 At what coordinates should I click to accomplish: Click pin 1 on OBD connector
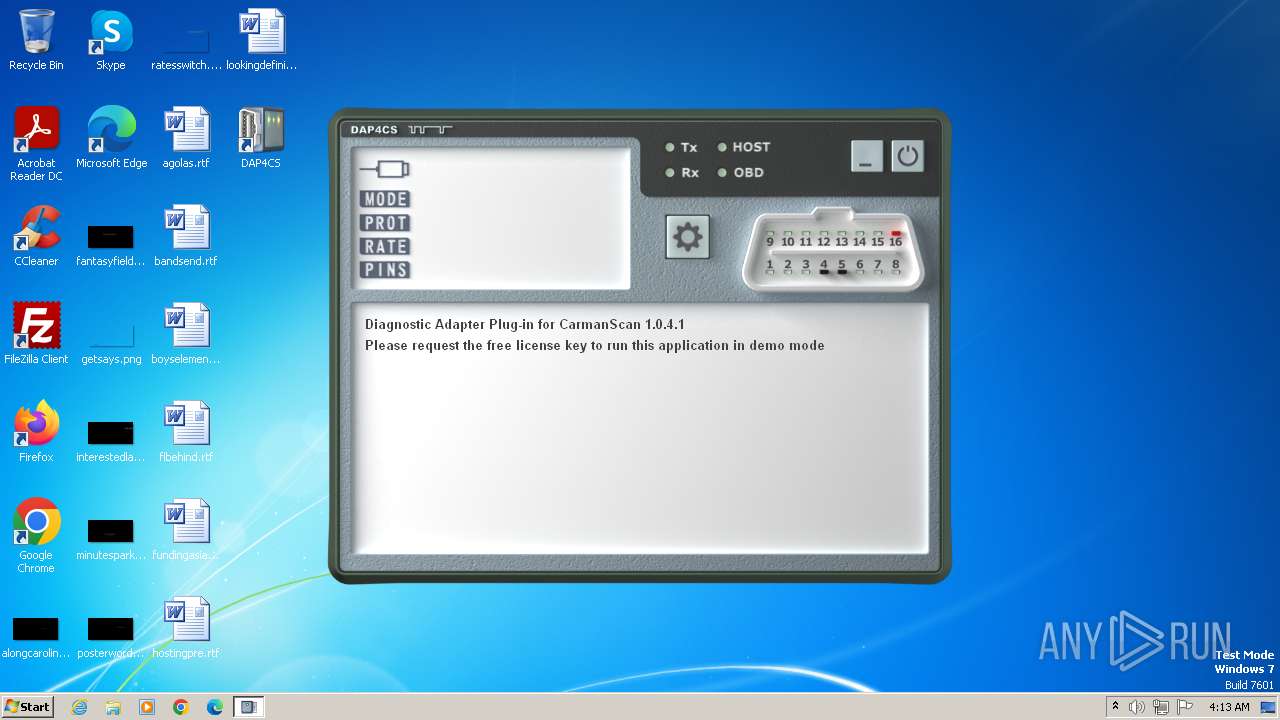(770, 266)
